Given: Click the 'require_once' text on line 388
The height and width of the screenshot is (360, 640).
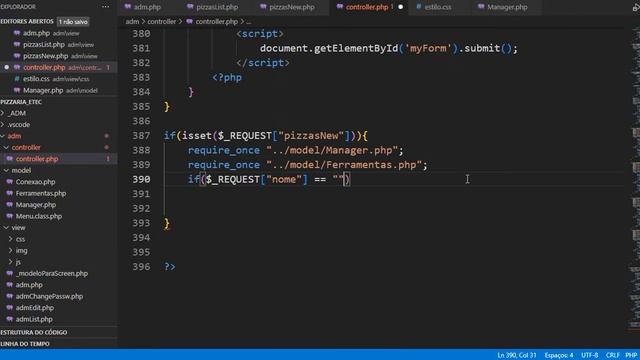Looking at the screenshot, I should [224, 150].
